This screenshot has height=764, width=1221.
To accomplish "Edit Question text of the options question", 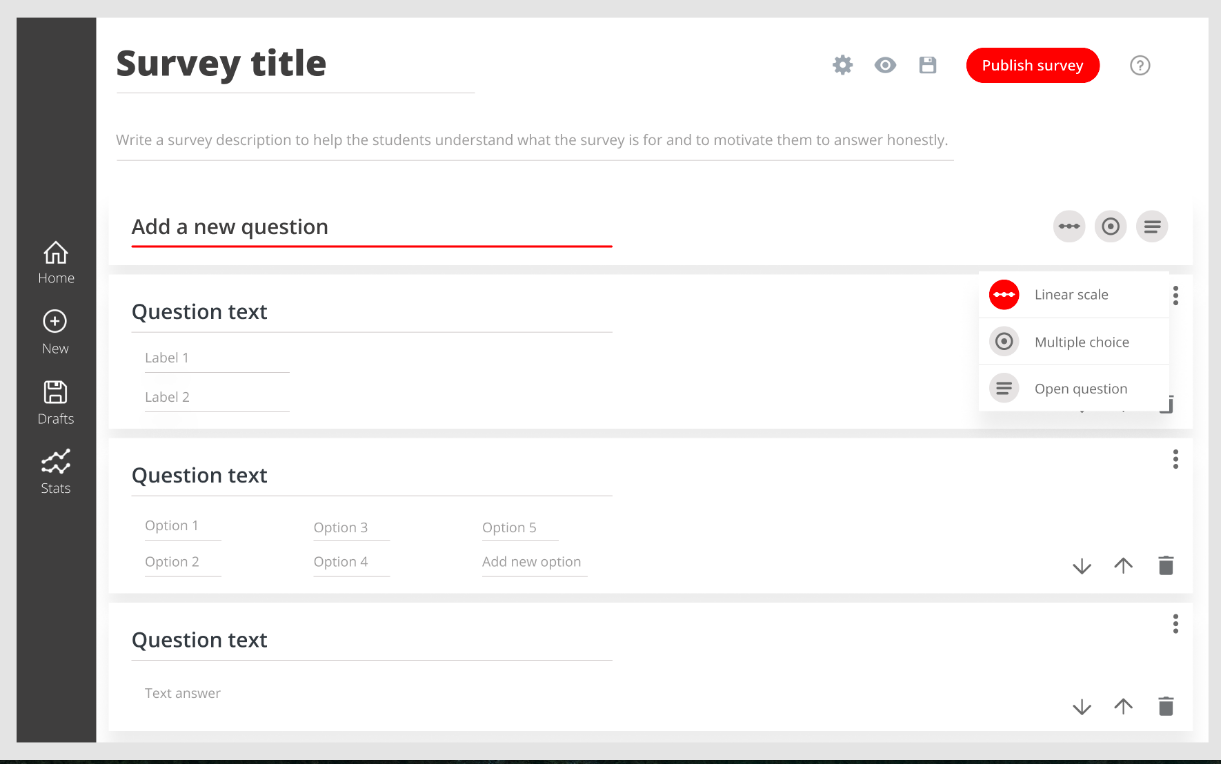I will (x=371, y=477).
